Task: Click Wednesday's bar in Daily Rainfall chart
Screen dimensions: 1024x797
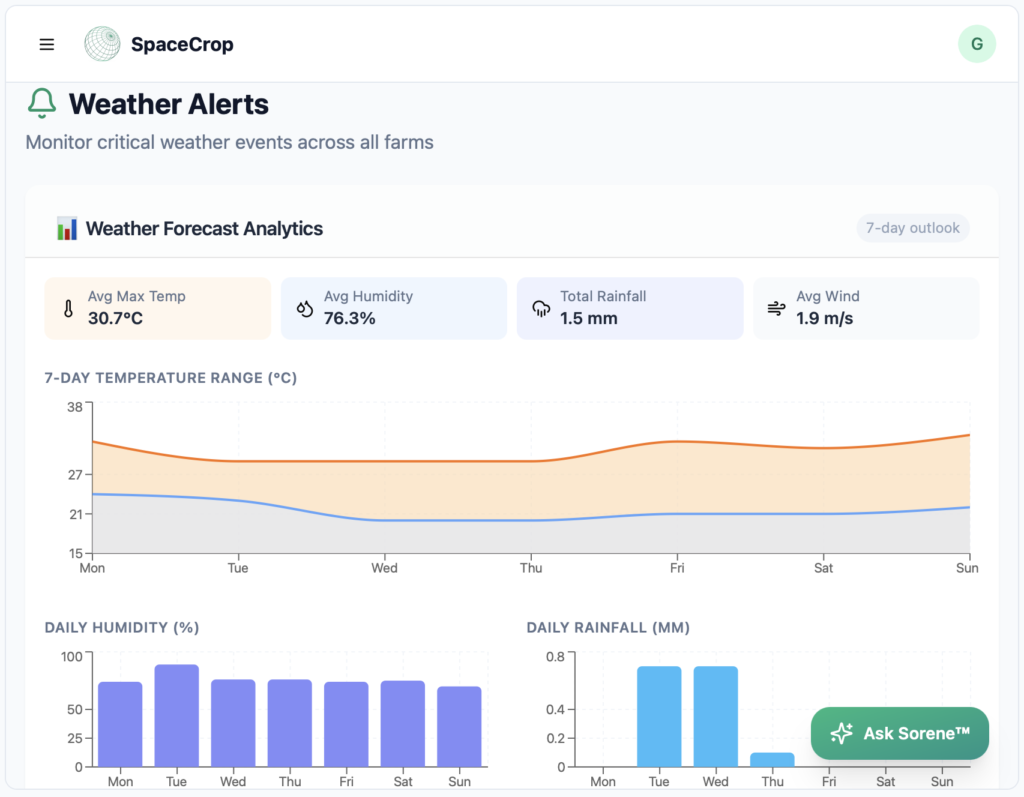Action: (x=715, y=716)
